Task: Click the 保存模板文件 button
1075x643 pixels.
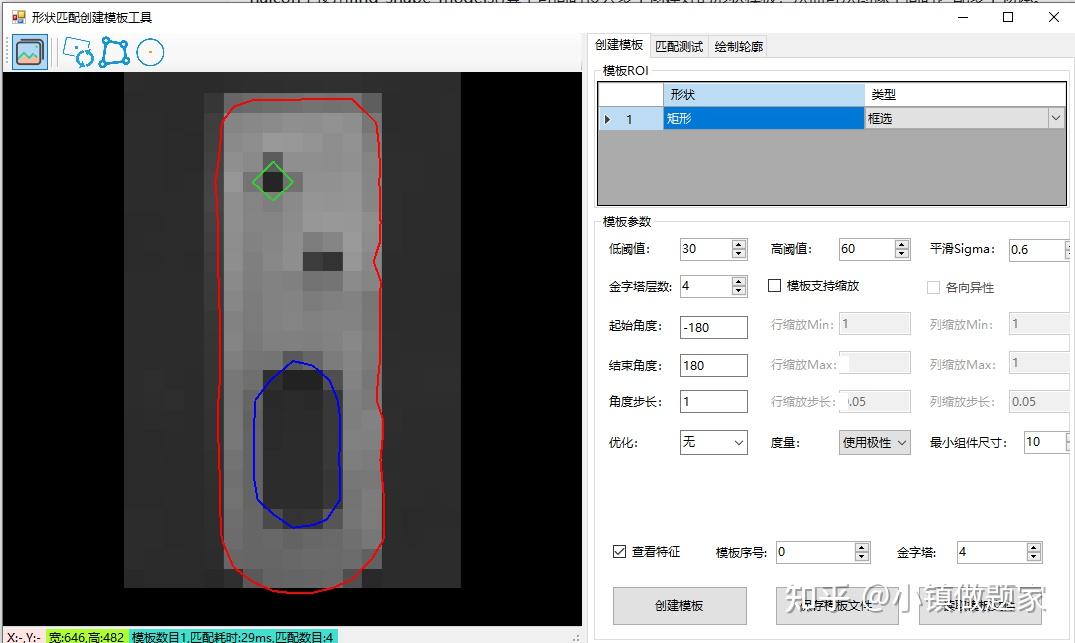Action: point(837,605)
